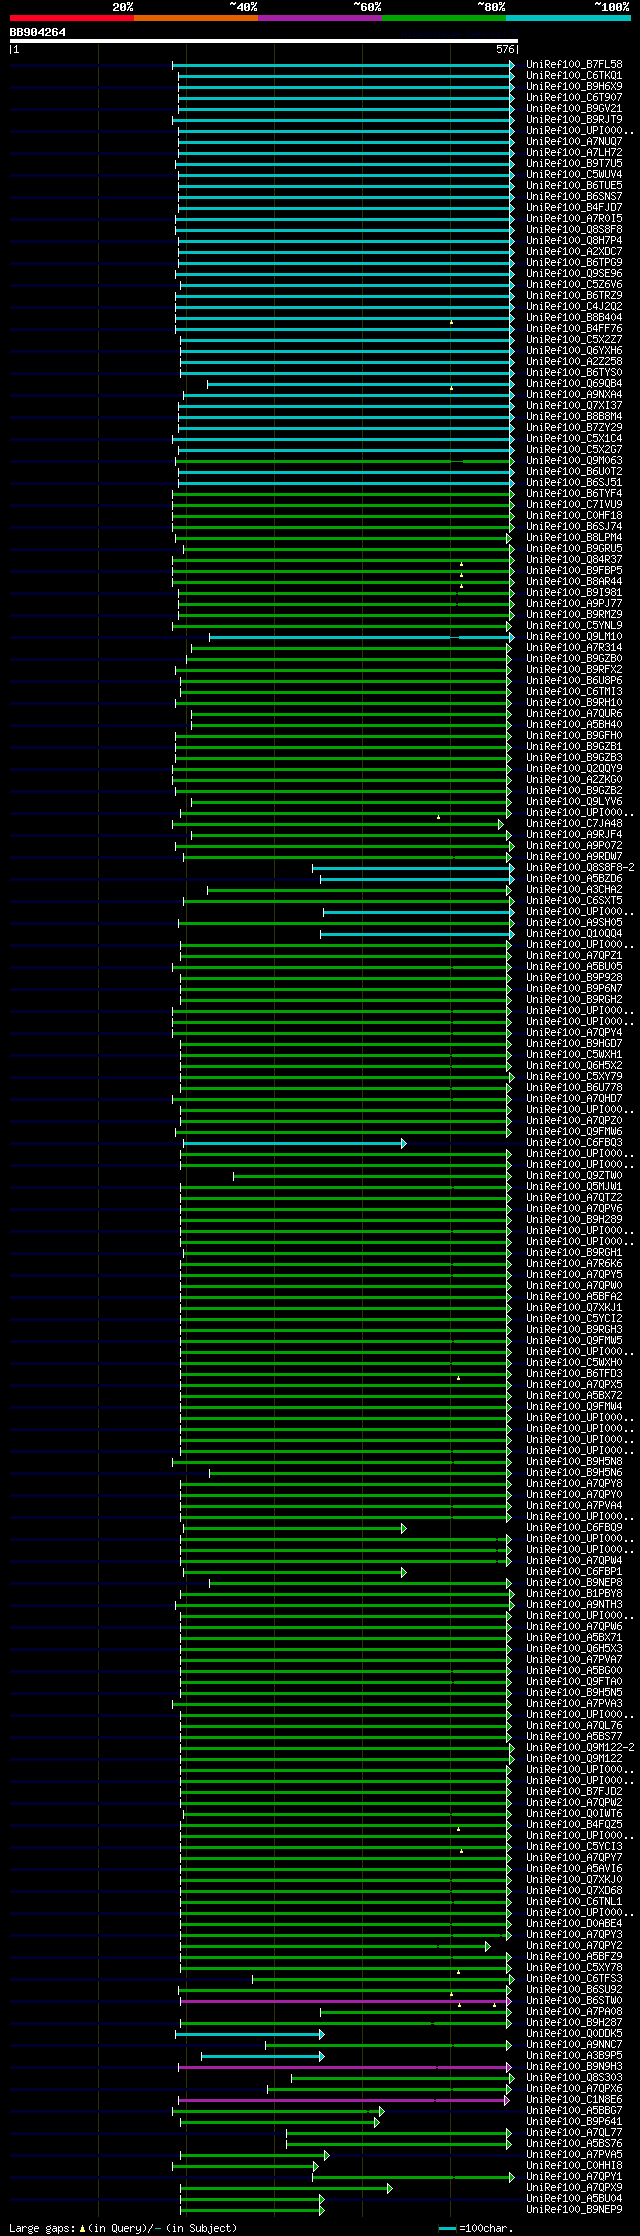Click the UniRef100_B4FJD7 label
The height and width of the screenshot is (2236, 640).
[x=574, y=208]
